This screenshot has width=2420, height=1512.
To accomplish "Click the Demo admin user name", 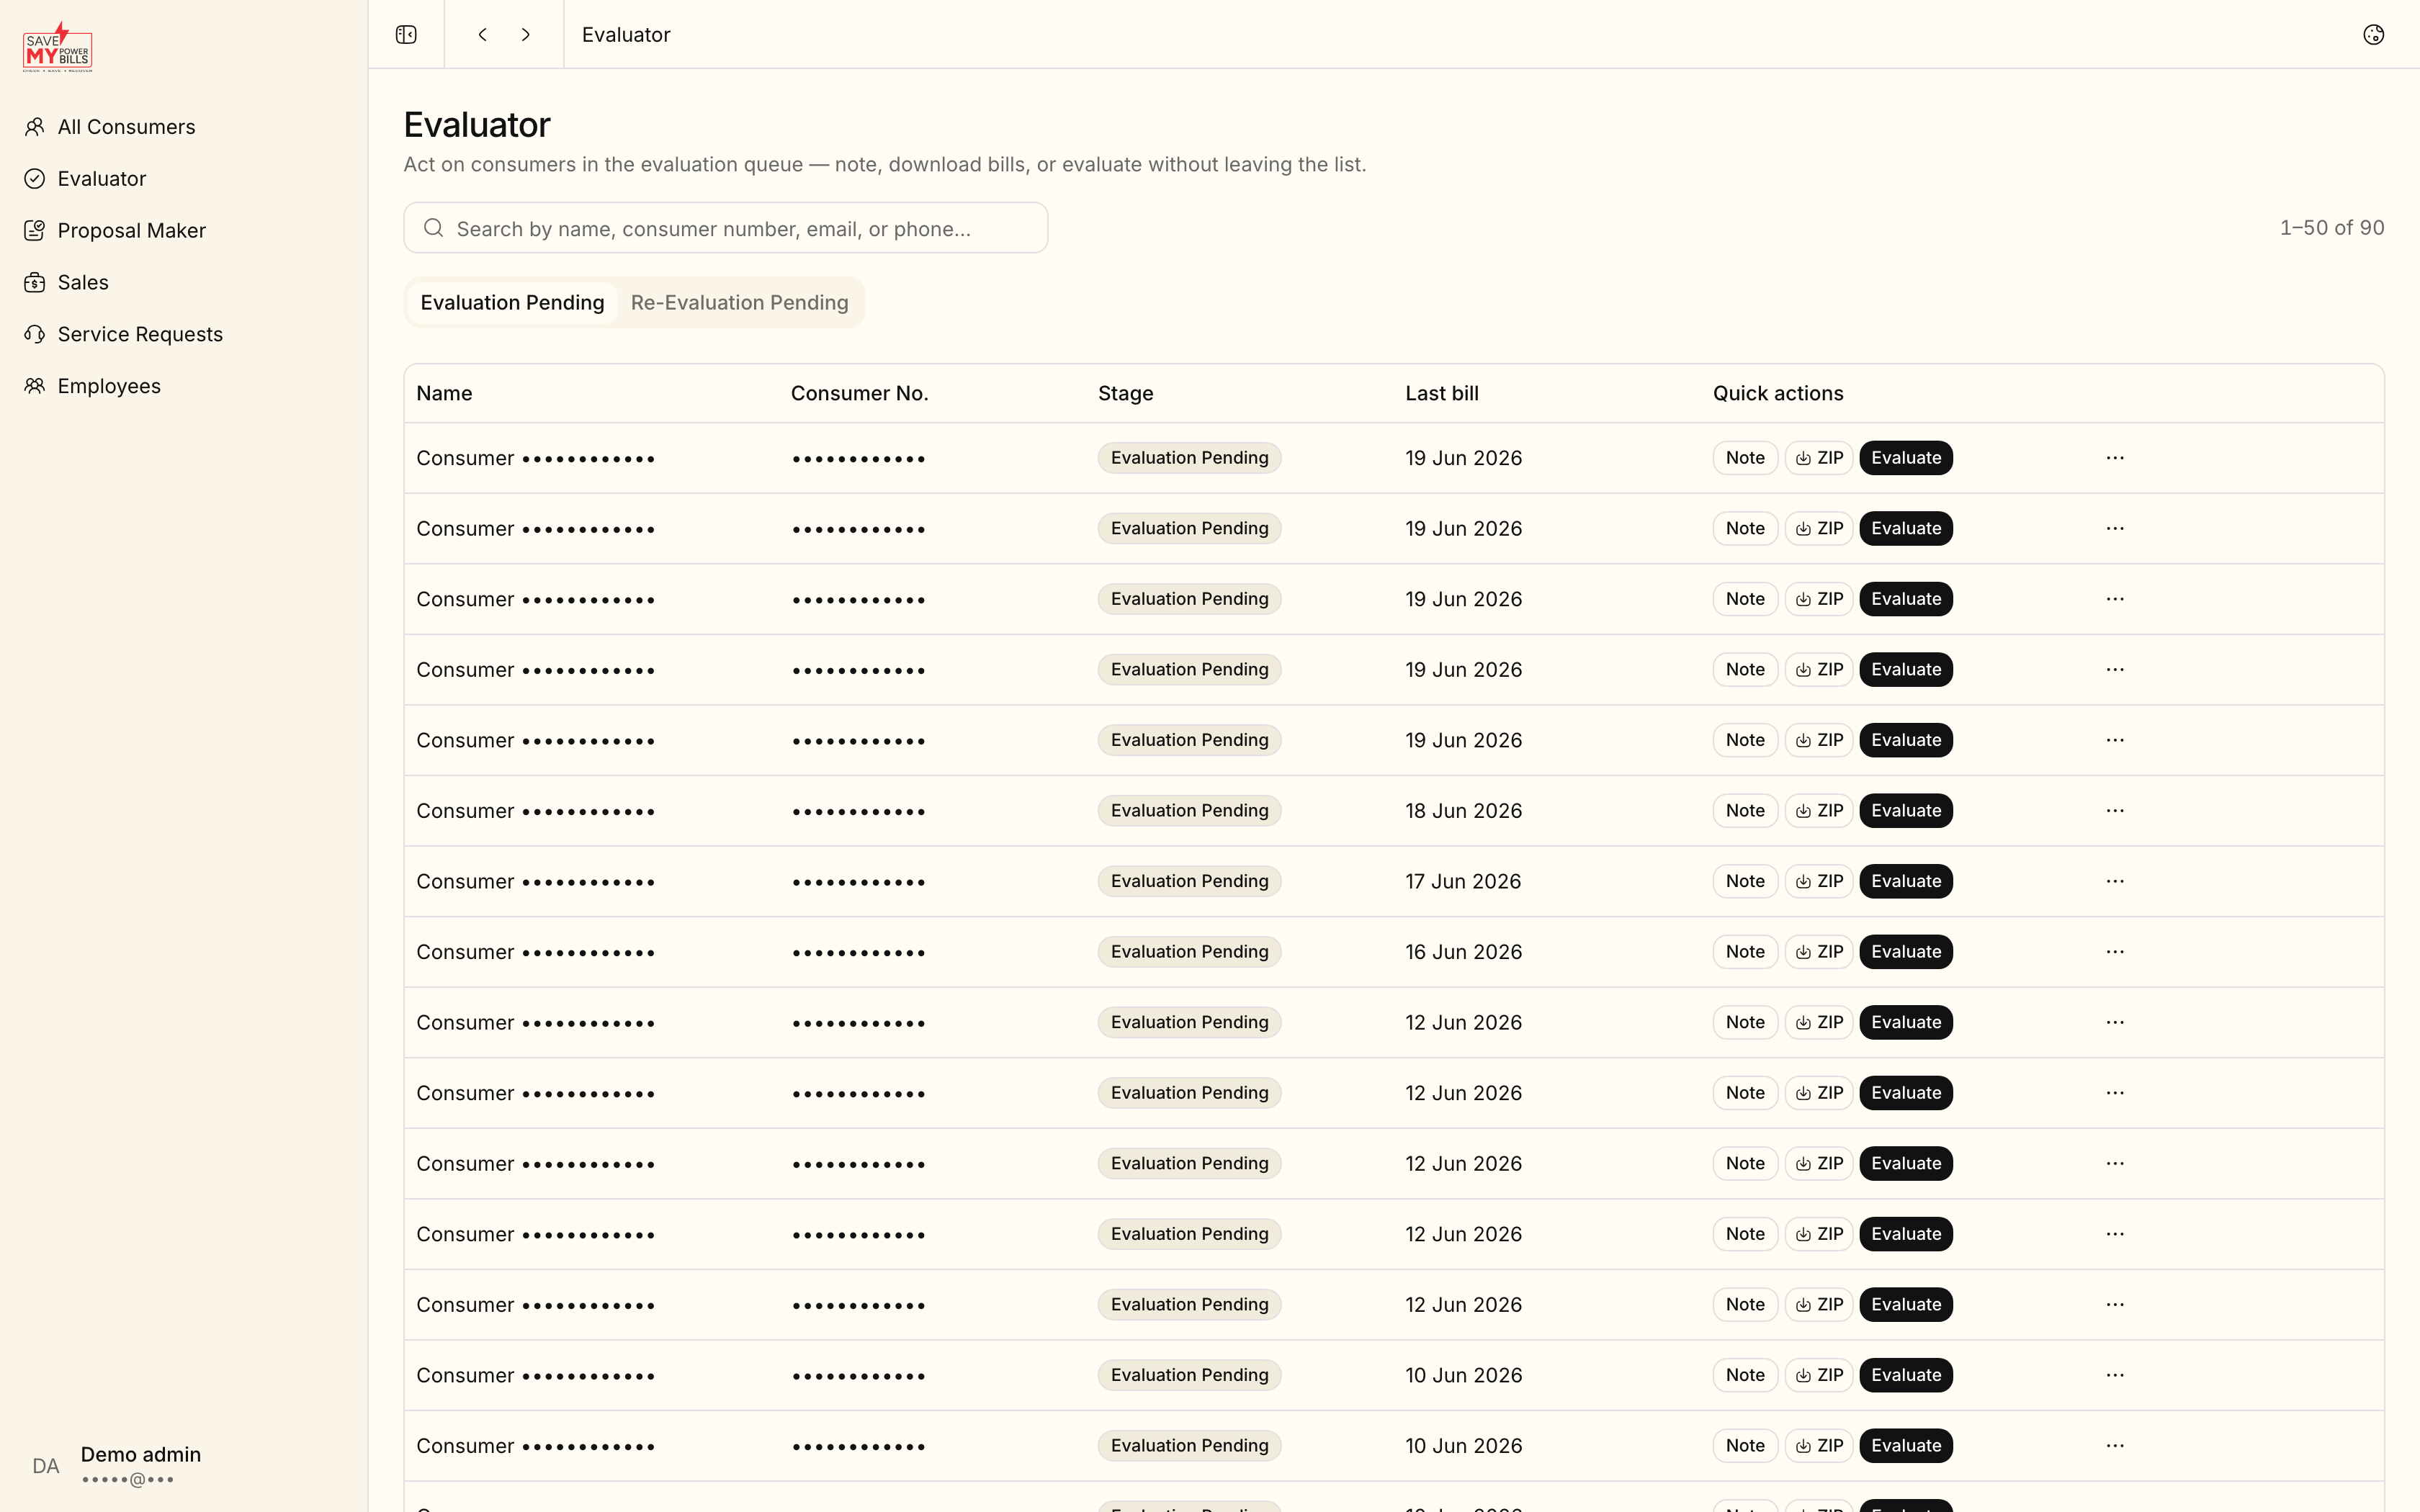I will (x=141, y=1455).
